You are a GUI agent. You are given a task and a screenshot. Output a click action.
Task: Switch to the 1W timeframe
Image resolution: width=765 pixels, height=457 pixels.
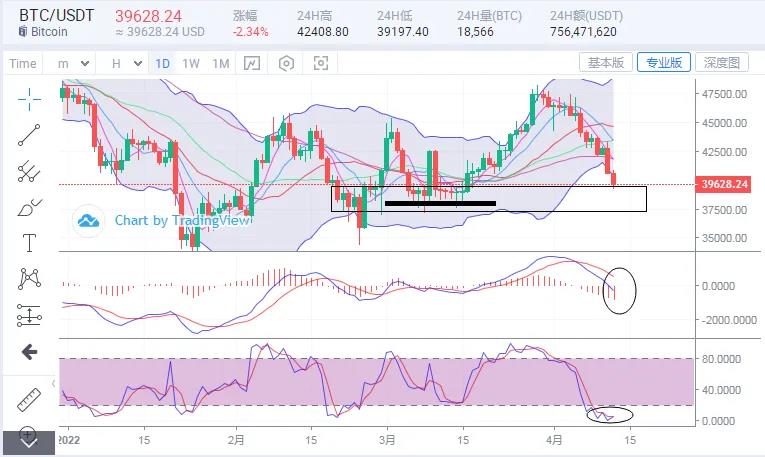tap(191, 64)
